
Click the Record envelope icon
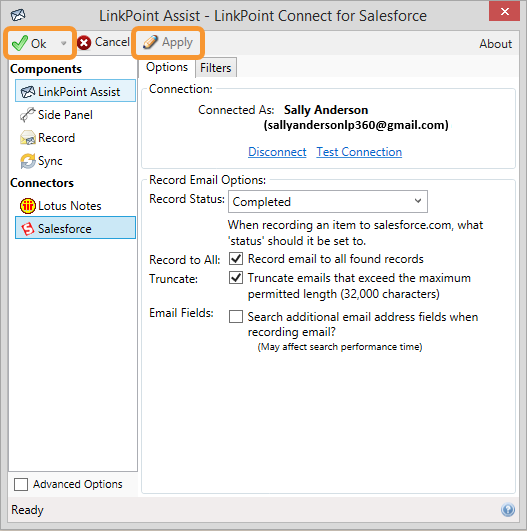tap(28, 138)
